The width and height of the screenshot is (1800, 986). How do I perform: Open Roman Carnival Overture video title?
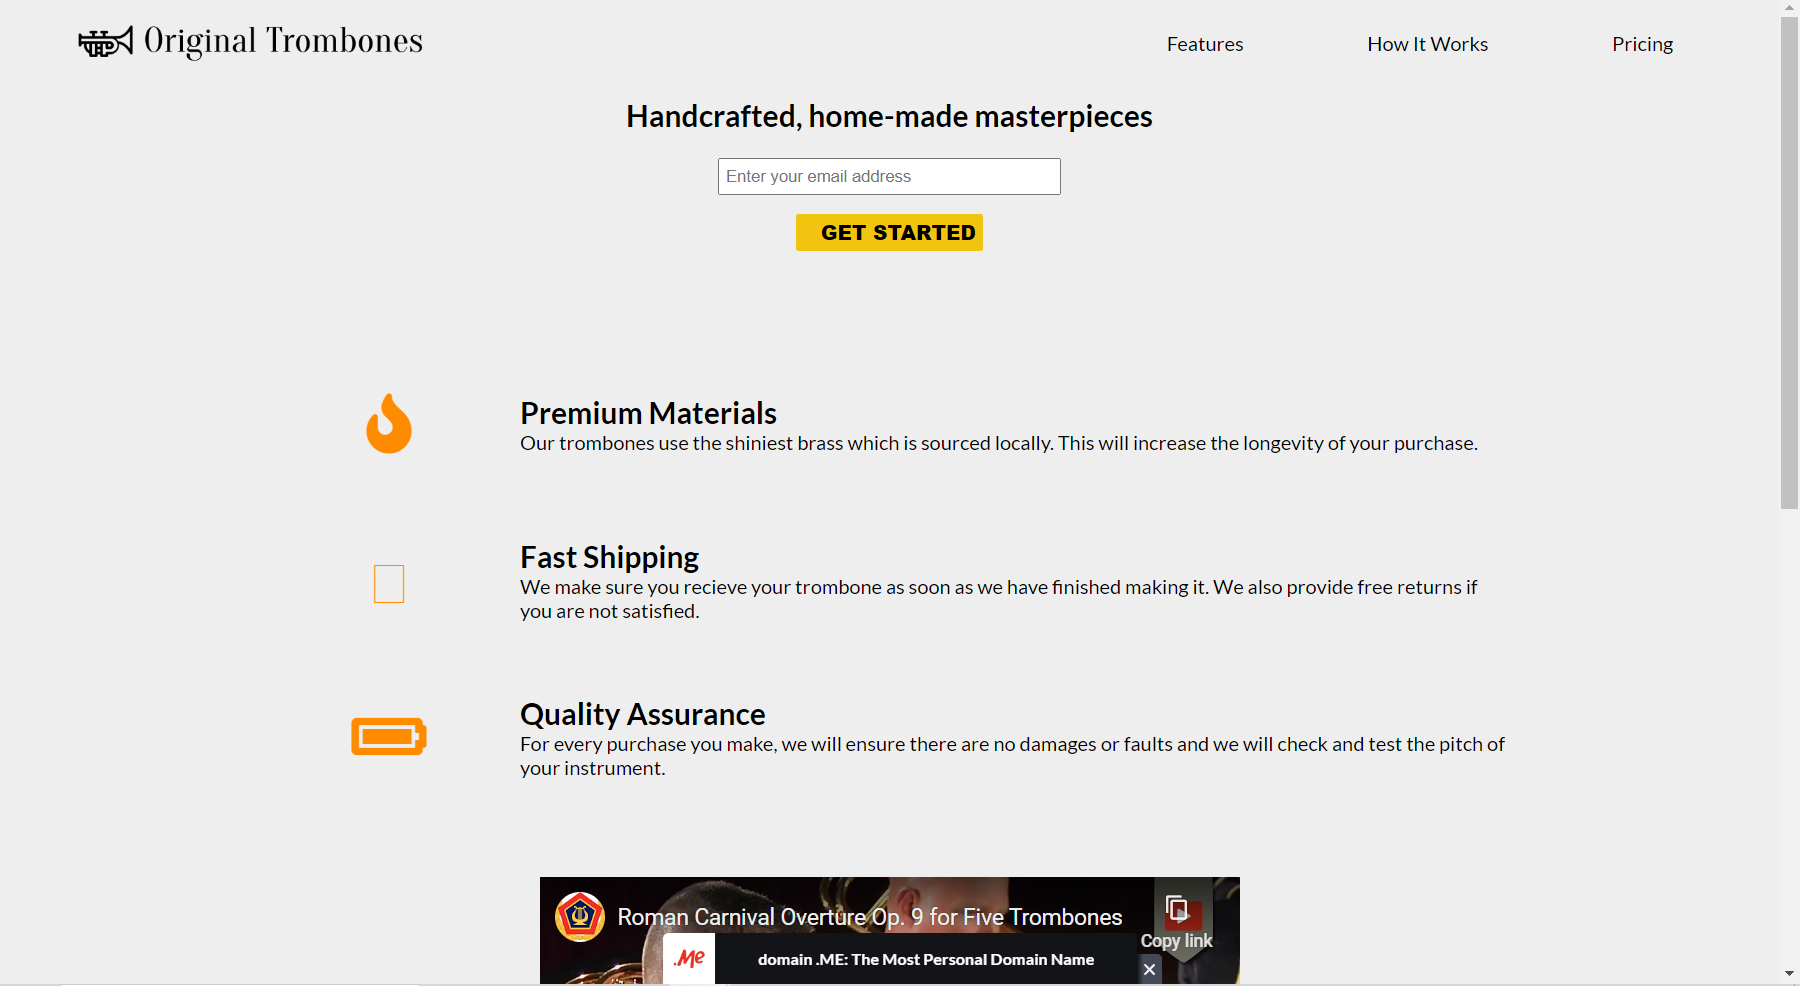(870, 917)
